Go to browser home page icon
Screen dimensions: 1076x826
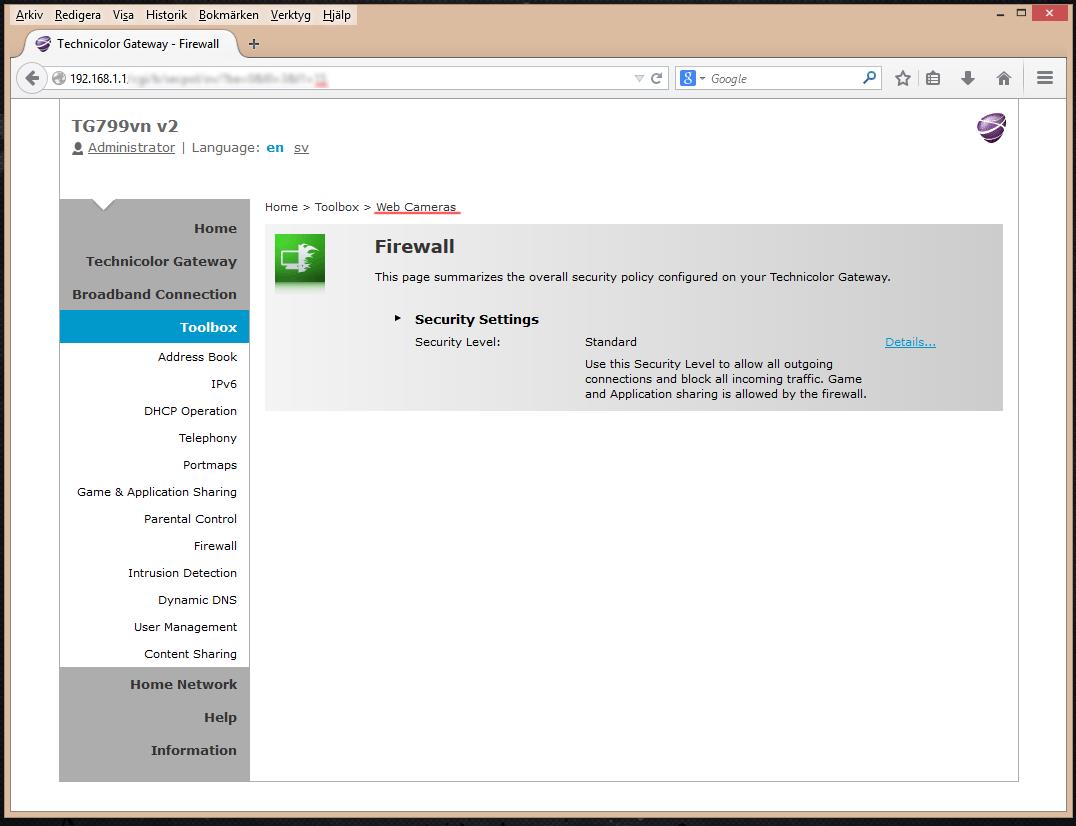[x=1003, y=78]
